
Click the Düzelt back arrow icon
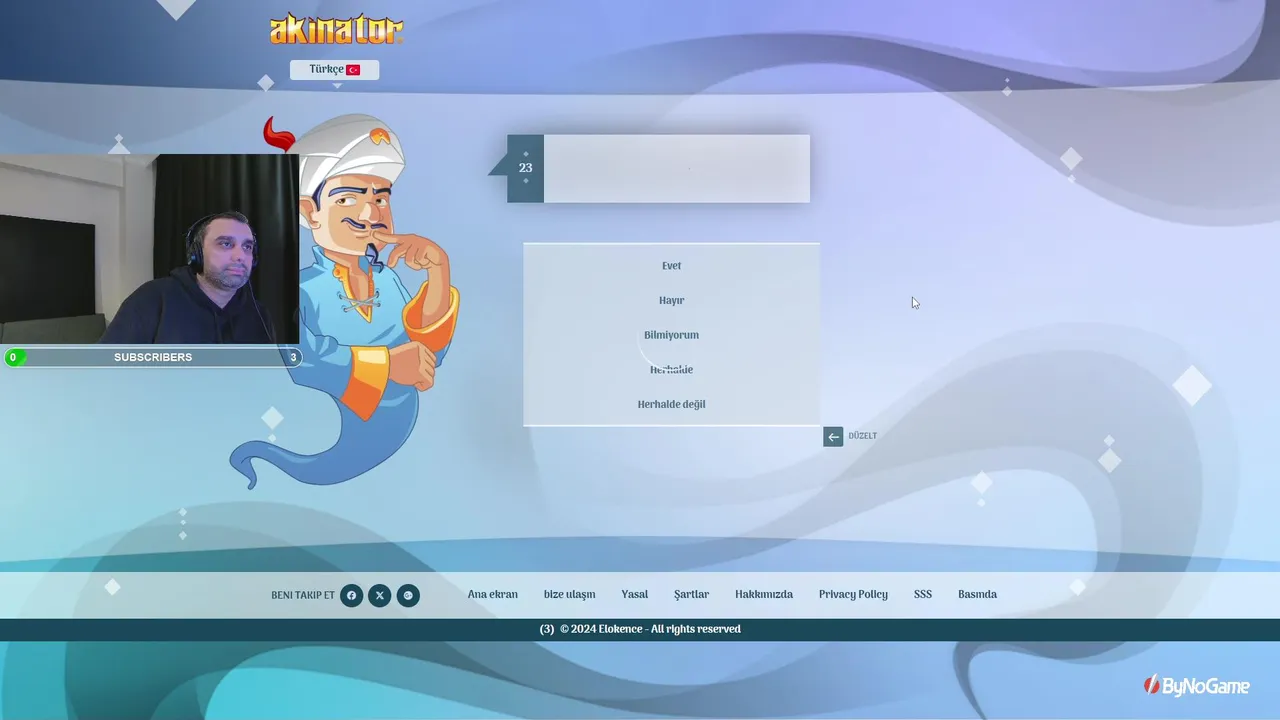click(x=833, y=436)
